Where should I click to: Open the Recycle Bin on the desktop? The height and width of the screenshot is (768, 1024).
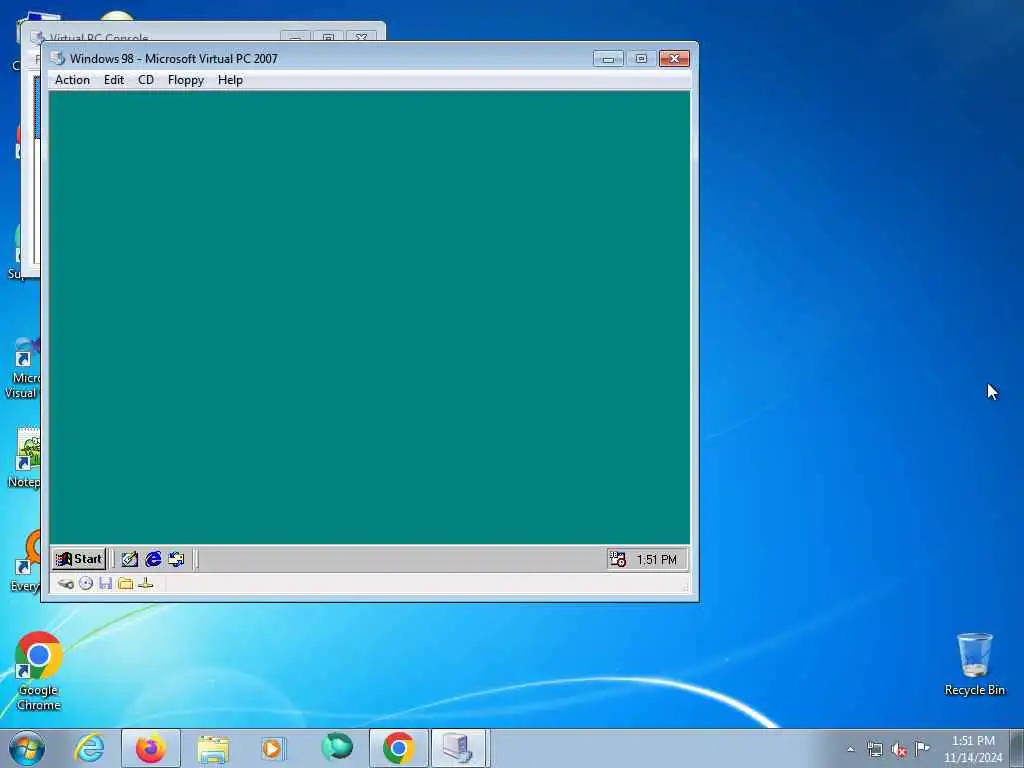pos(974,664)
